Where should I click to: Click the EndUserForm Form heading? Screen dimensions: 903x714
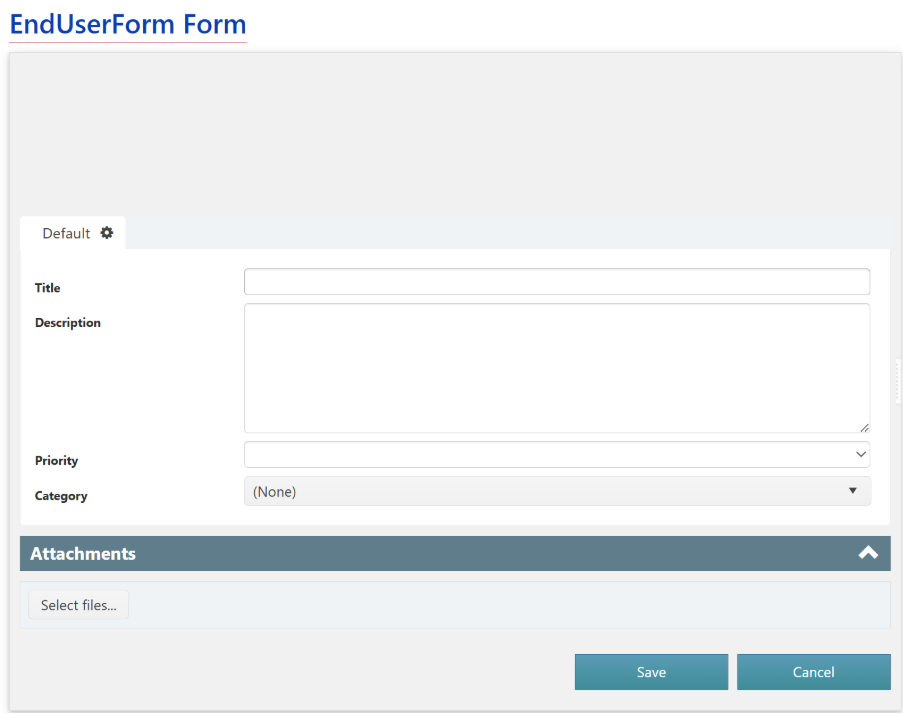pos(128,24)
